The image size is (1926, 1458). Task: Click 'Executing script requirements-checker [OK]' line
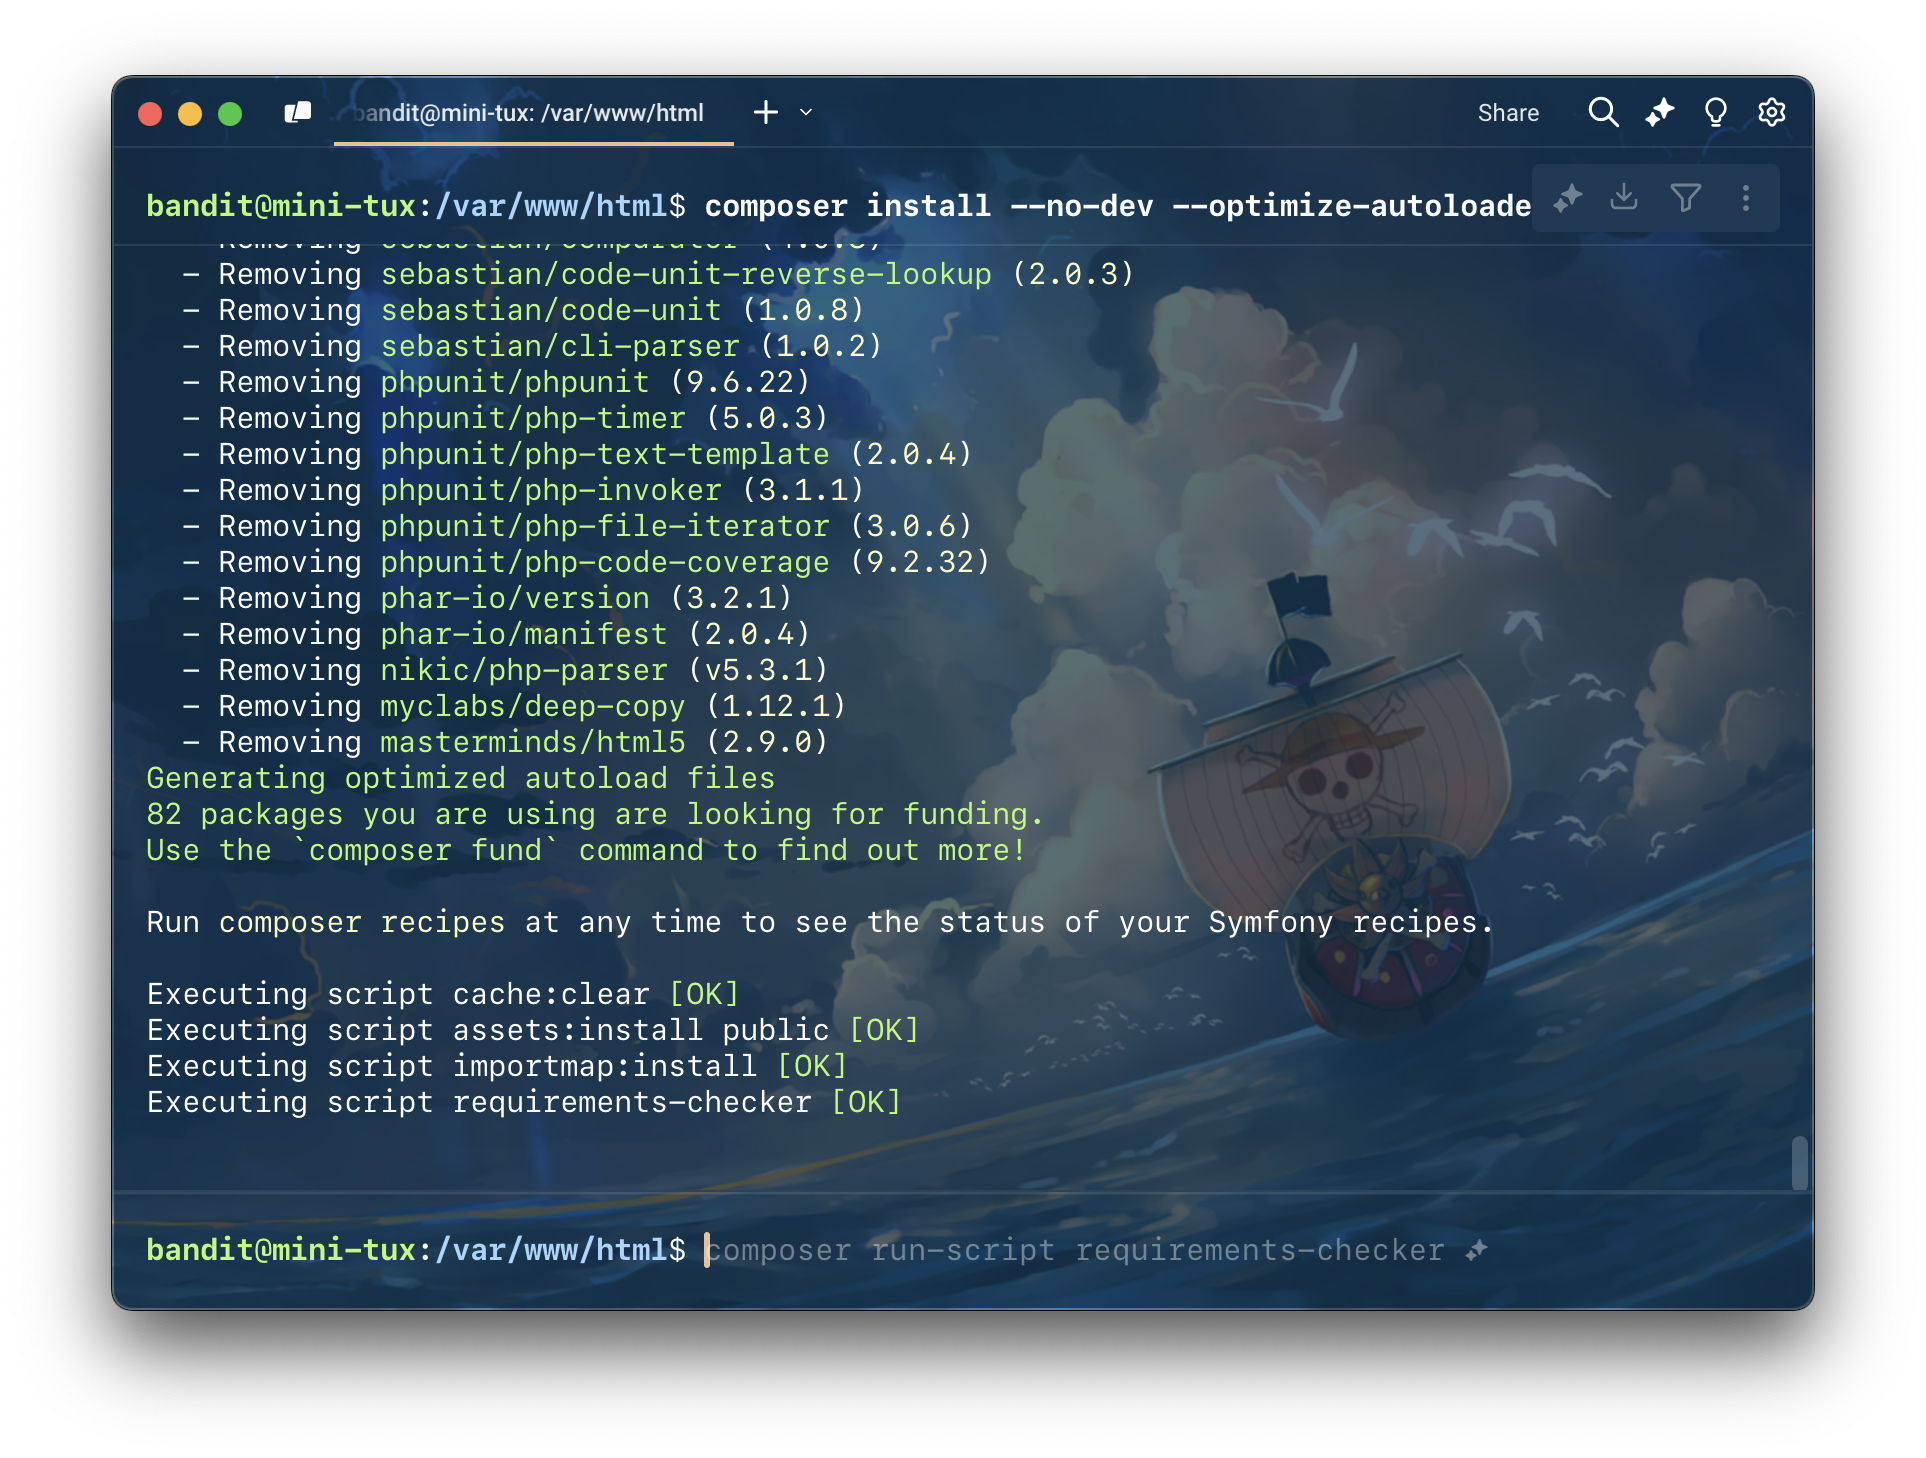(x=524, y=1102)
